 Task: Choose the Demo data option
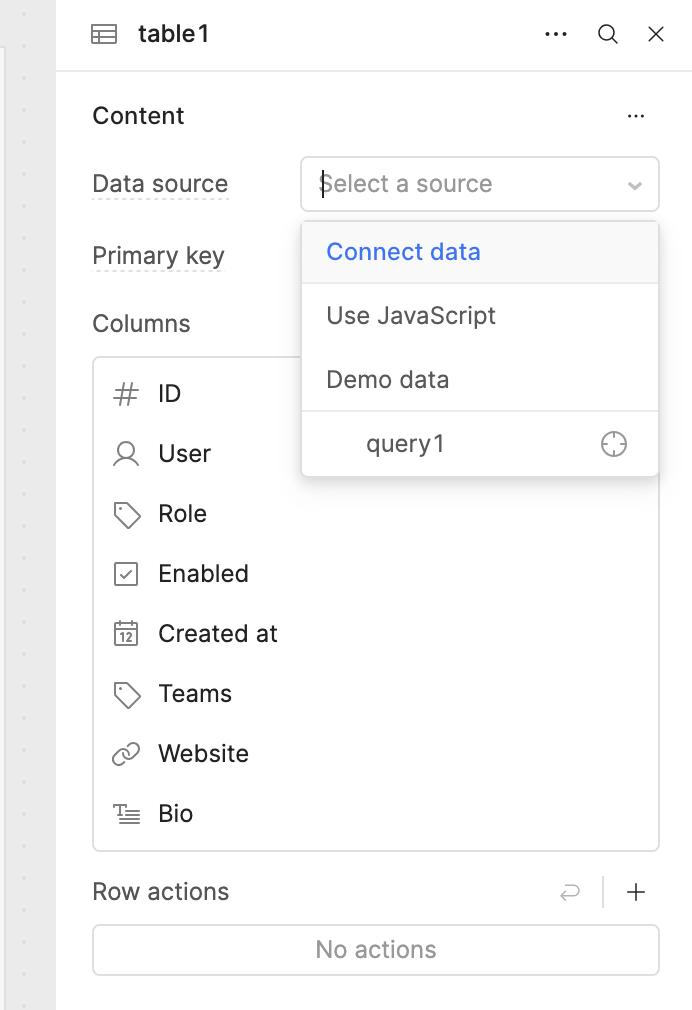click(387, 379)
